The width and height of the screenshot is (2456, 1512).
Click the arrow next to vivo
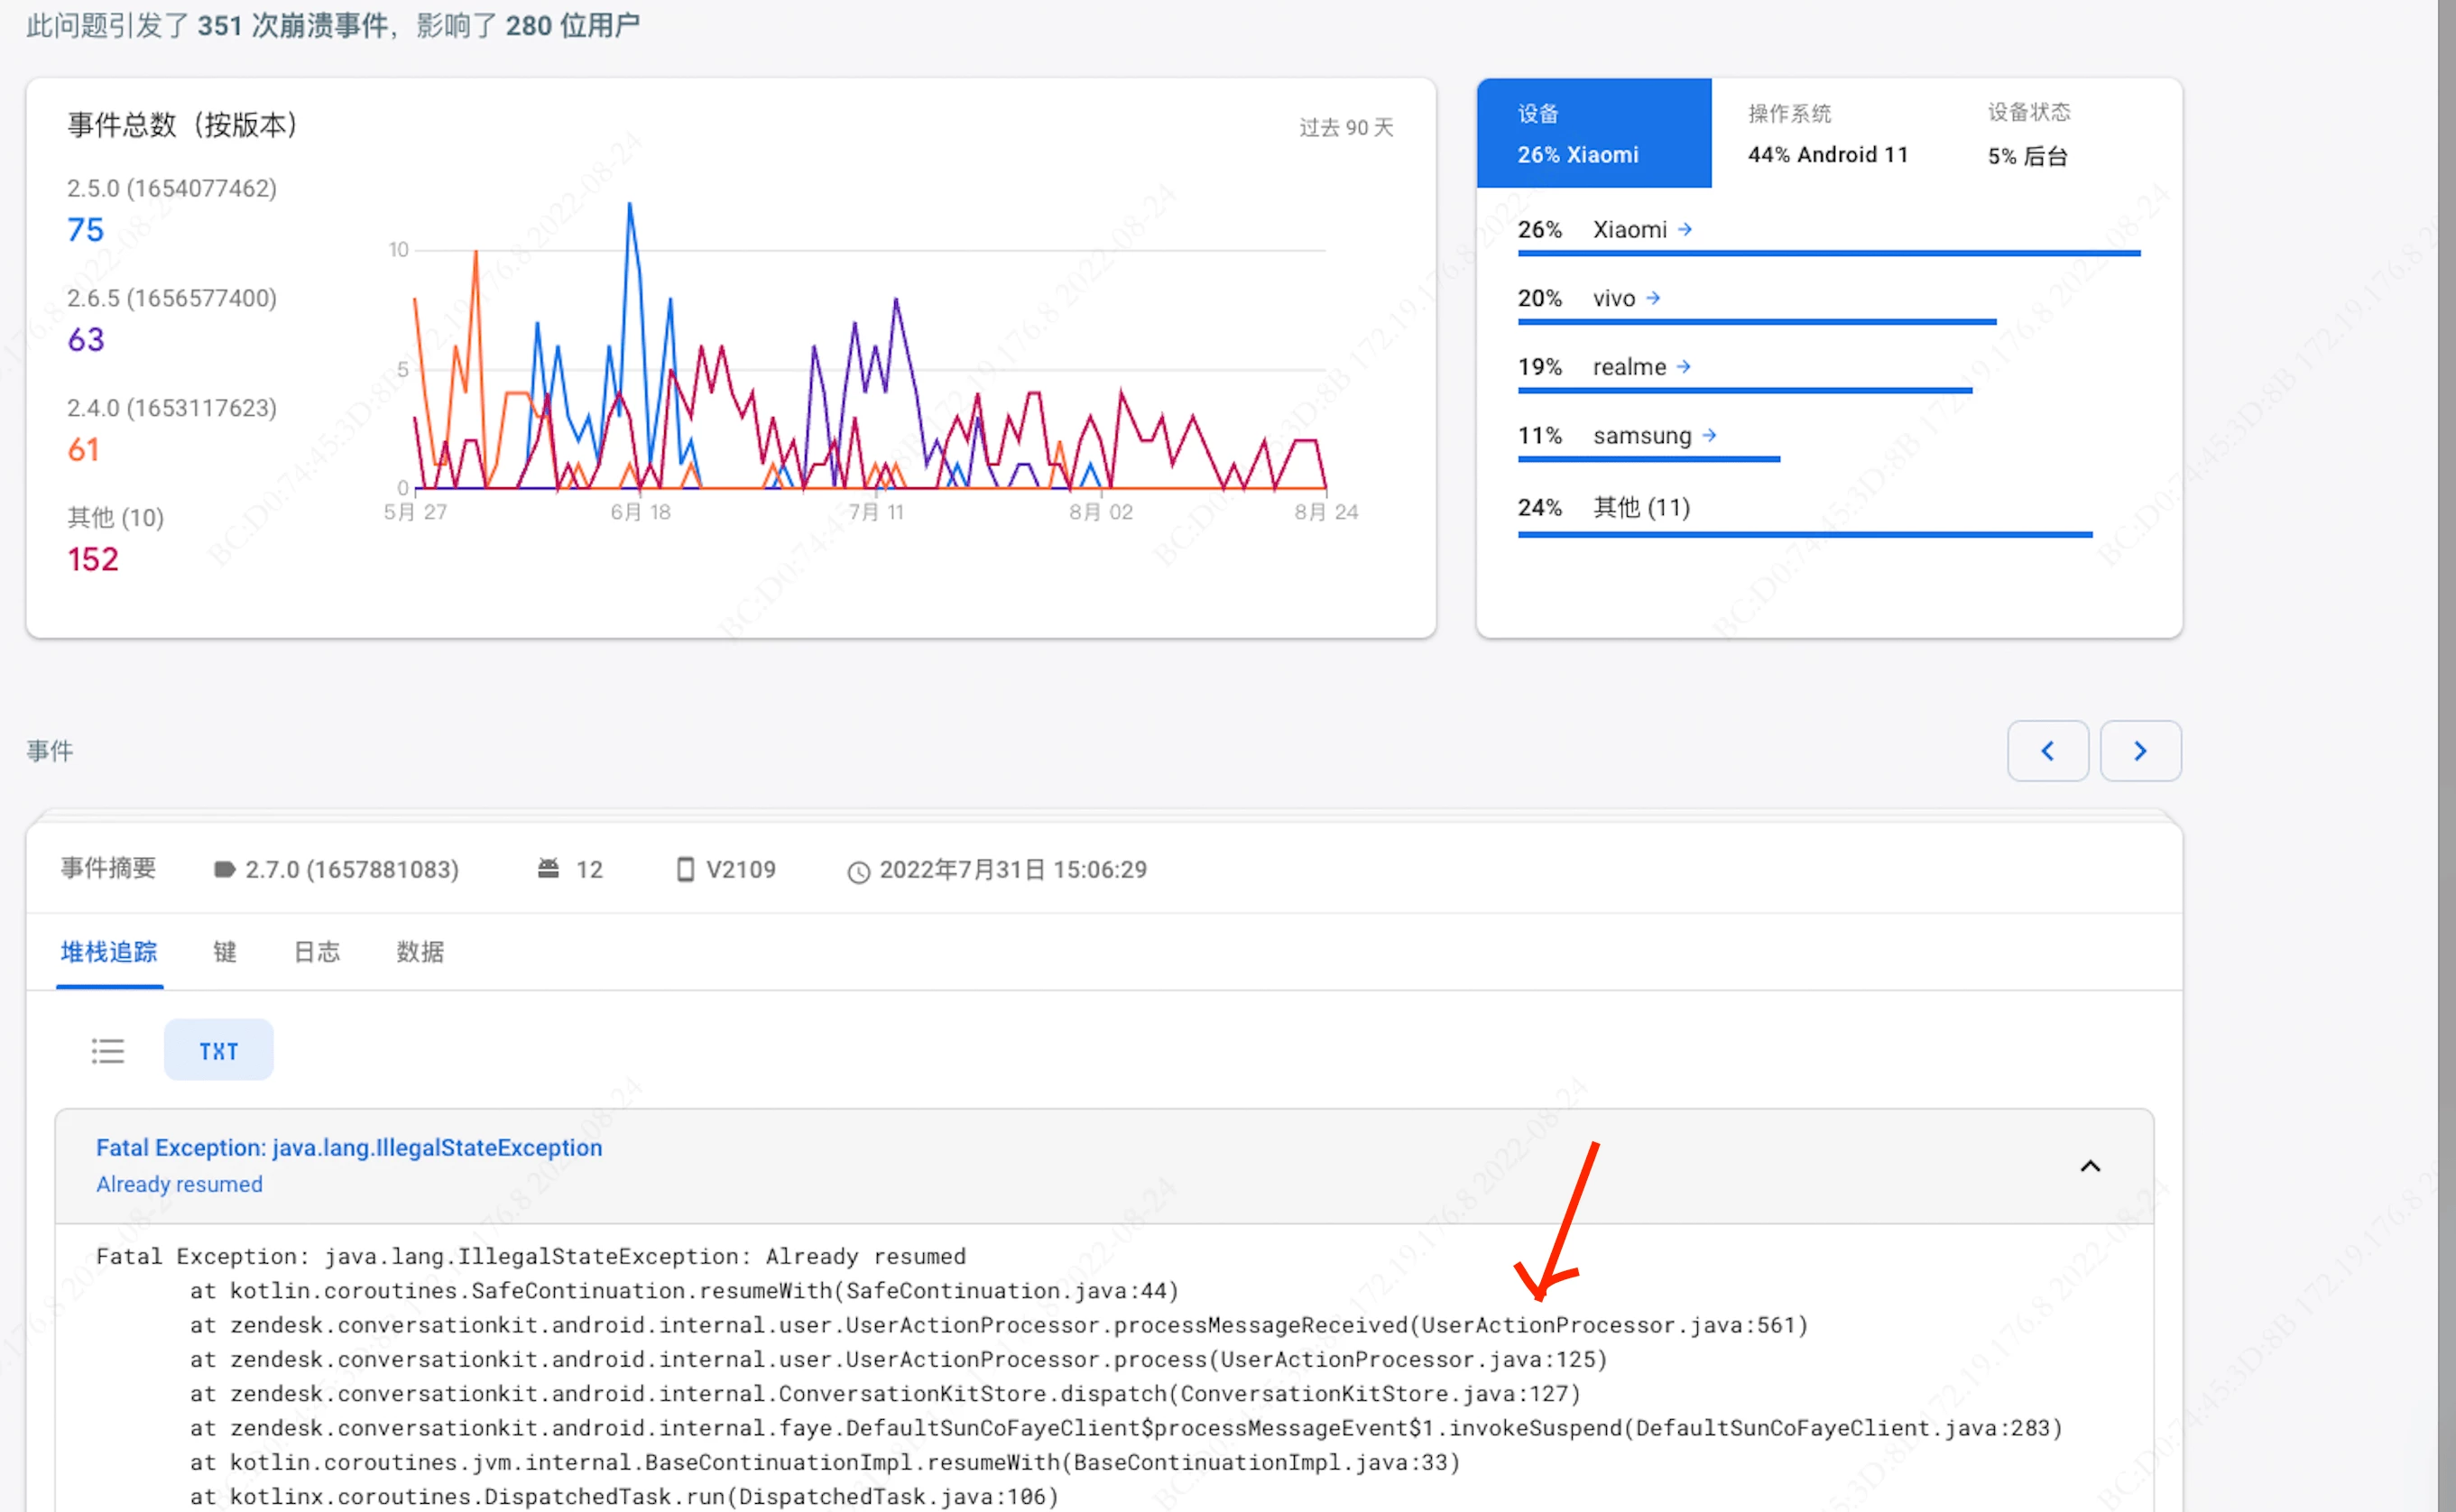(x=1653, y=298)
